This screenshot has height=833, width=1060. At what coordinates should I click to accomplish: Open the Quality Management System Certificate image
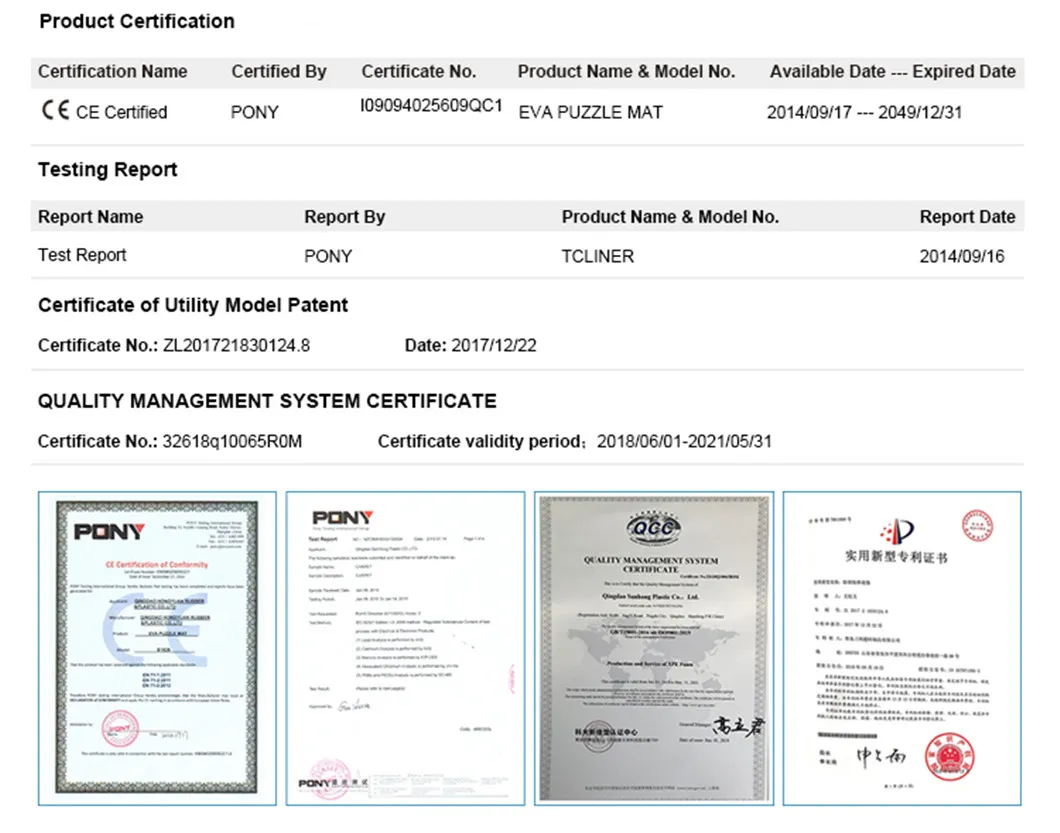pyautogui.click(x=653, y=648)
